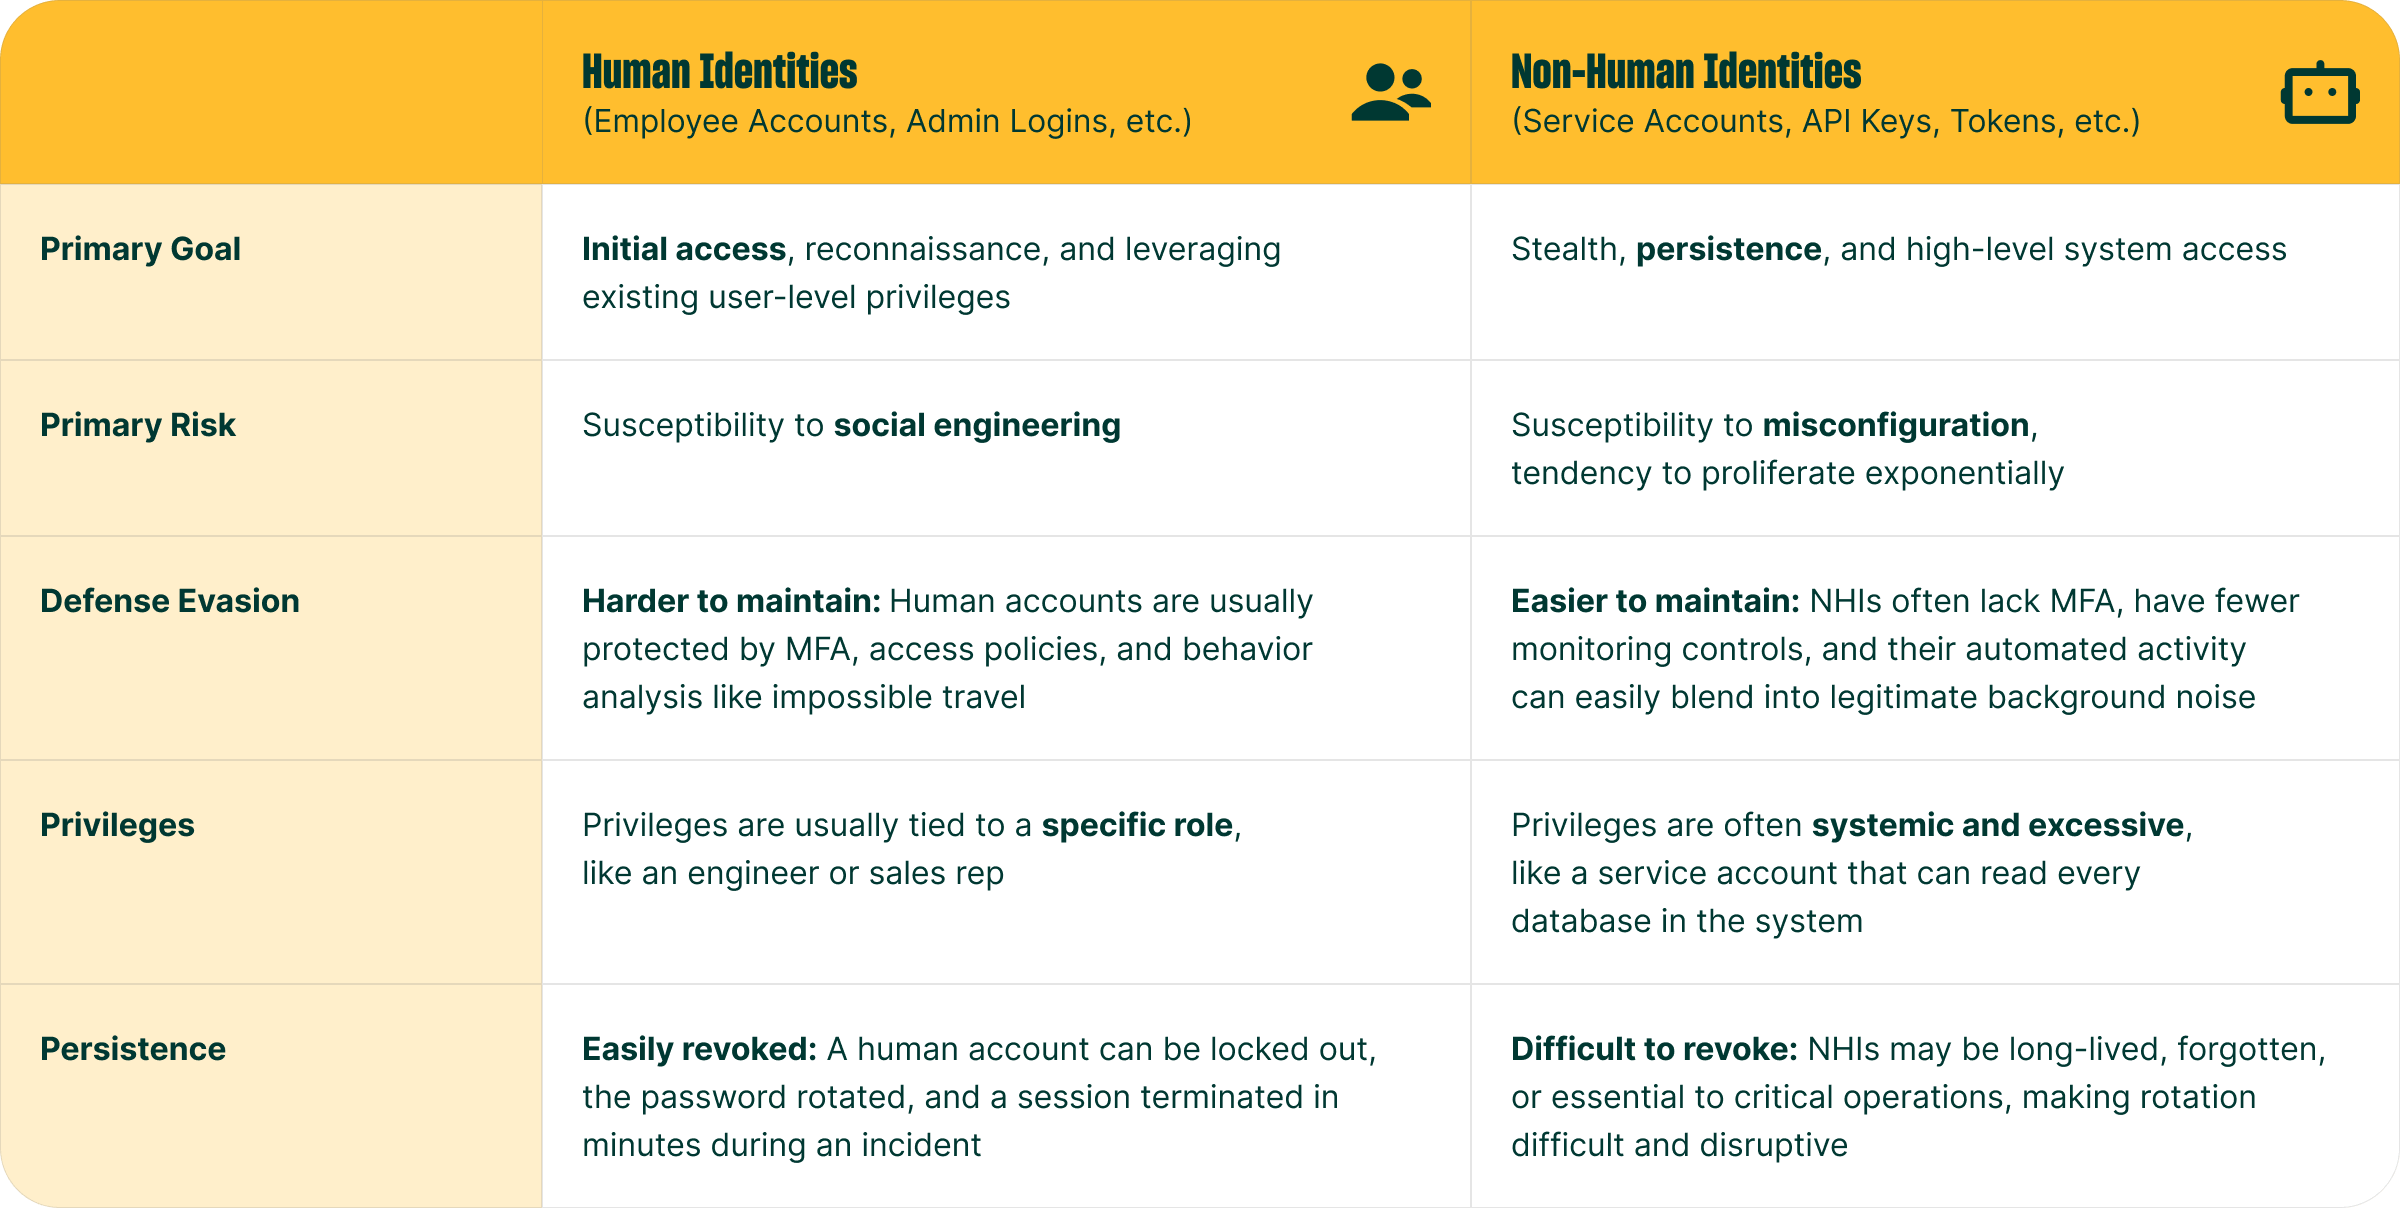Click the bold "systemic and excessive" text
The image size is (2400, 1208).
[1997, 825]
